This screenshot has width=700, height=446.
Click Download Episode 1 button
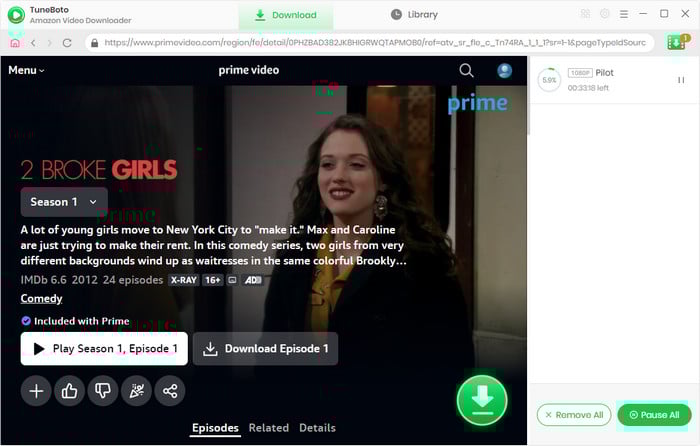point(266,348)
